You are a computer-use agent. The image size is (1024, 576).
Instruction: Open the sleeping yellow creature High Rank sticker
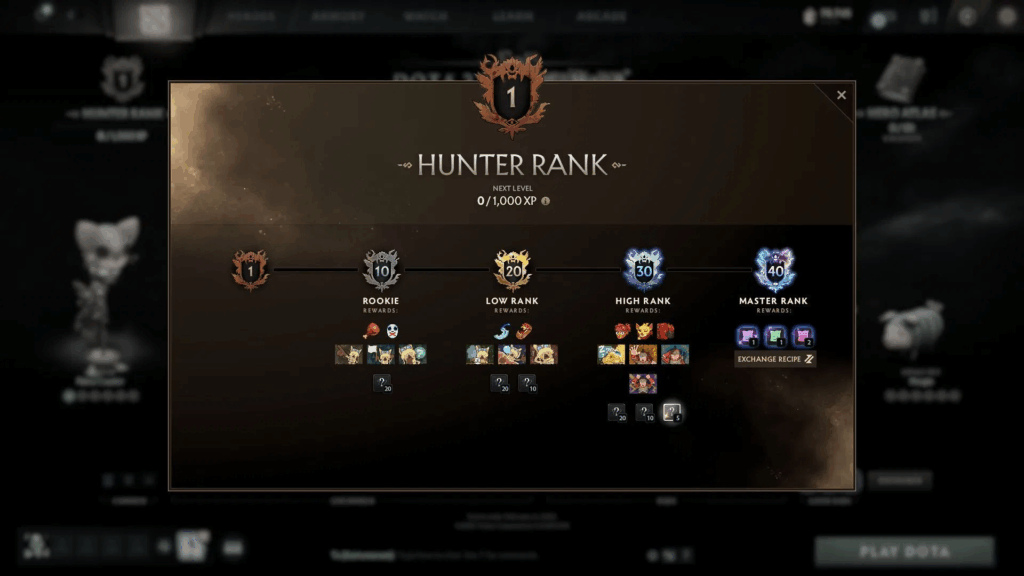coord(611,355)
